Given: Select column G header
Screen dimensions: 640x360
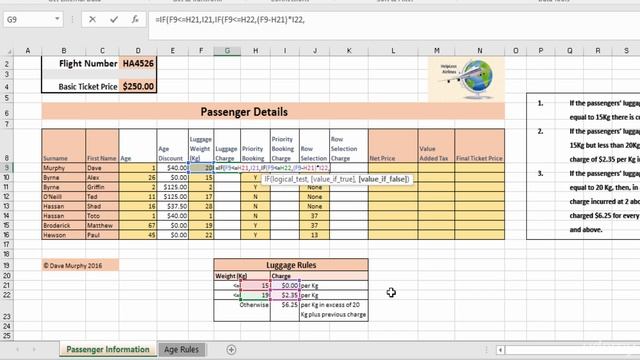Looking at the screenshot, I should click(227, 51).
